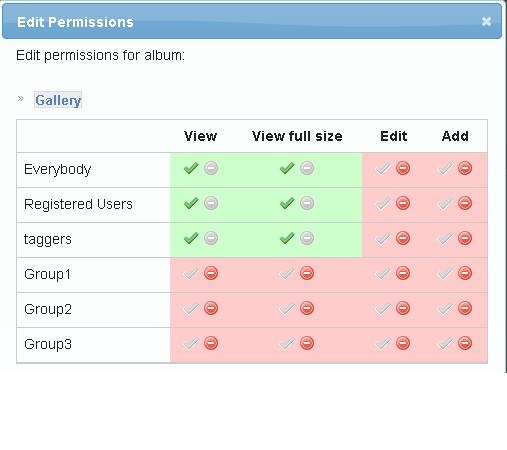Deny Add for Group2

[x=465, y=308]
